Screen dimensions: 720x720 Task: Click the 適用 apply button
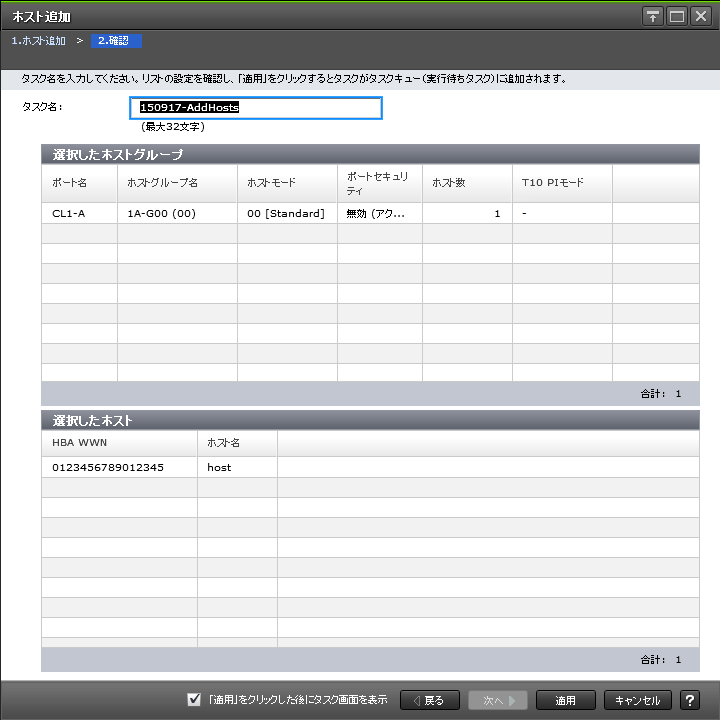[566, 700]
